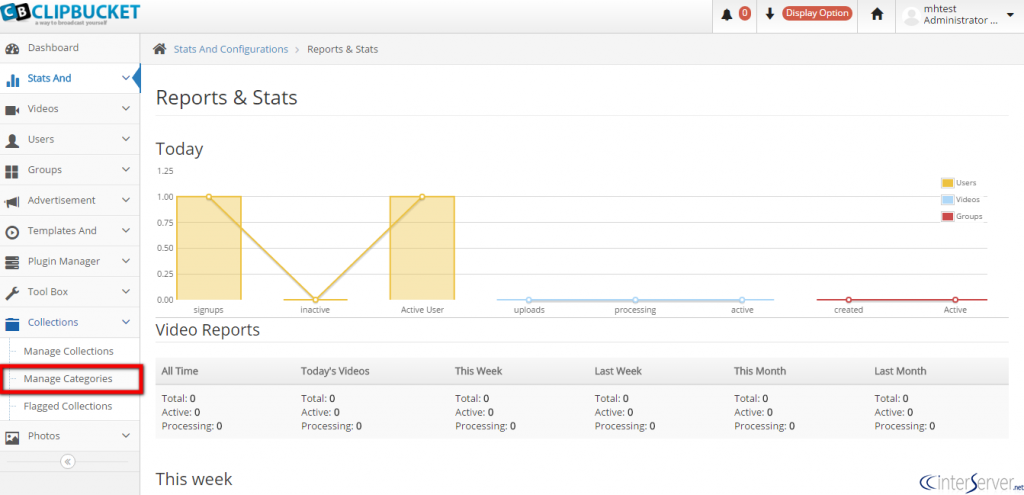Click the download arrow icon in header
The image size is (1024, 495).
click(770, 14)
